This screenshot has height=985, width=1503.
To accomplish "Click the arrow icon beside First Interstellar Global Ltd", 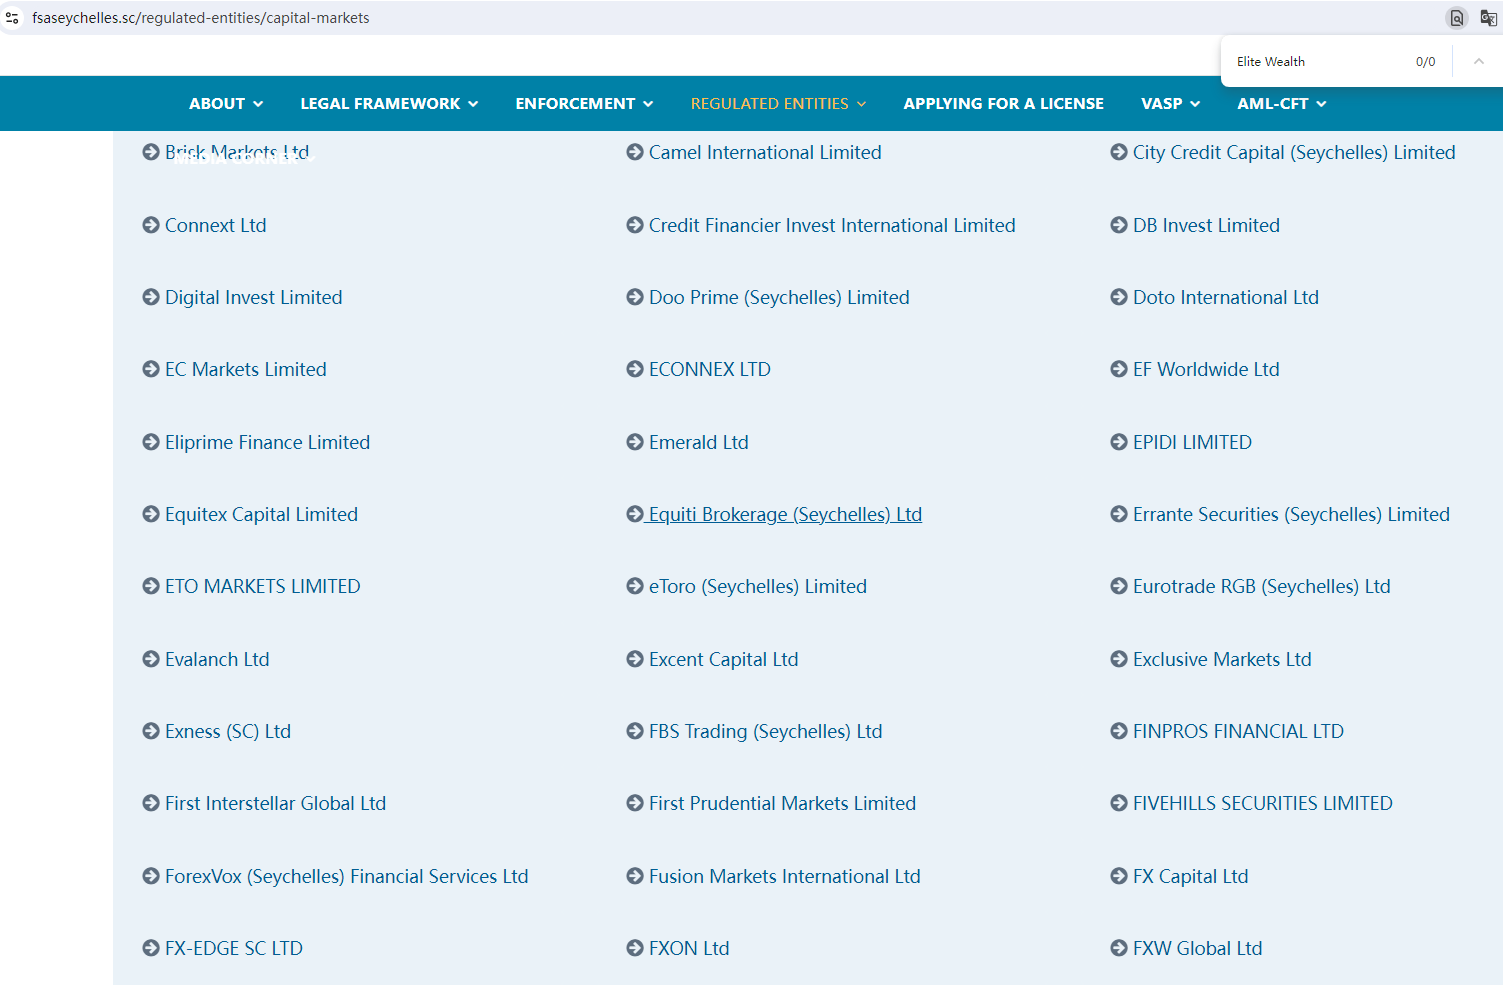I will pos(151,803).
